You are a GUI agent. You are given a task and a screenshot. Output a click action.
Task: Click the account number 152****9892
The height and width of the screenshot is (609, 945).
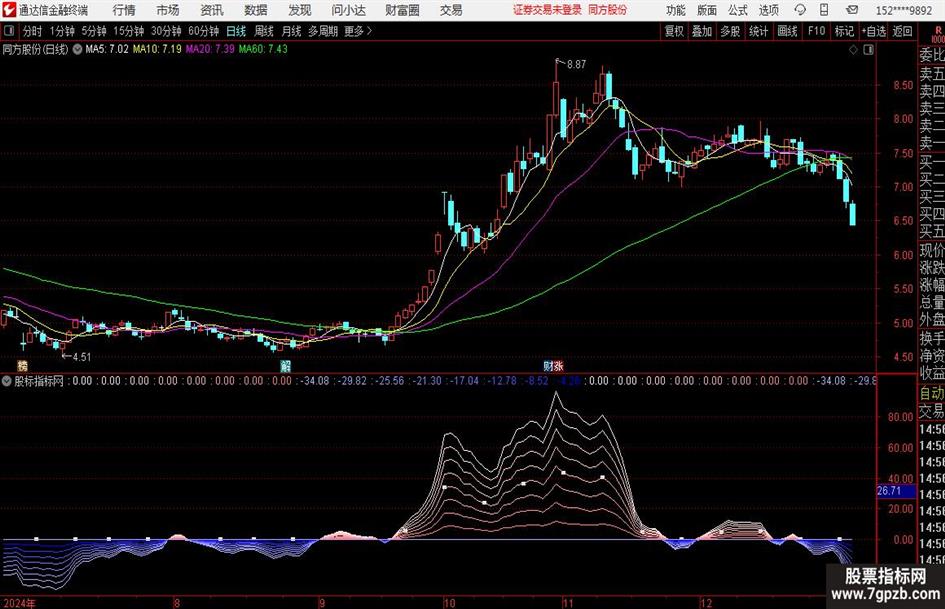tap(904, 10)
